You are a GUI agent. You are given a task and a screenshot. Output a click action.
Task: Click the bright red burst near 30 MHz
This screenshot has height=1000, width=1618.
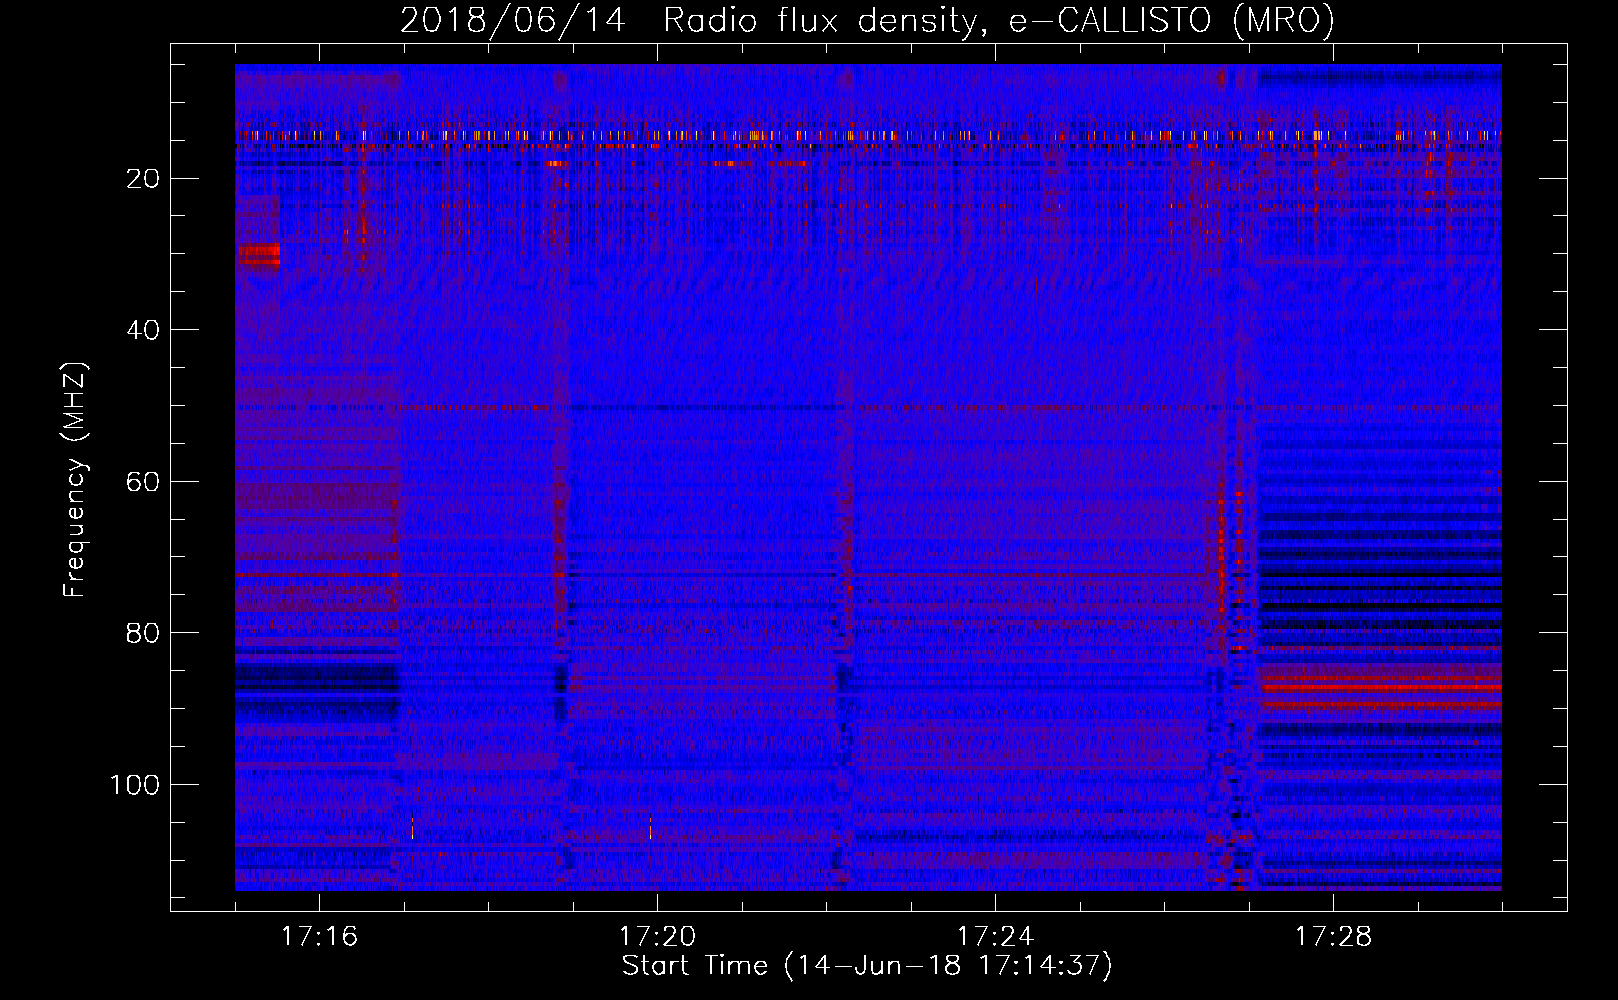tap(259, 256)
